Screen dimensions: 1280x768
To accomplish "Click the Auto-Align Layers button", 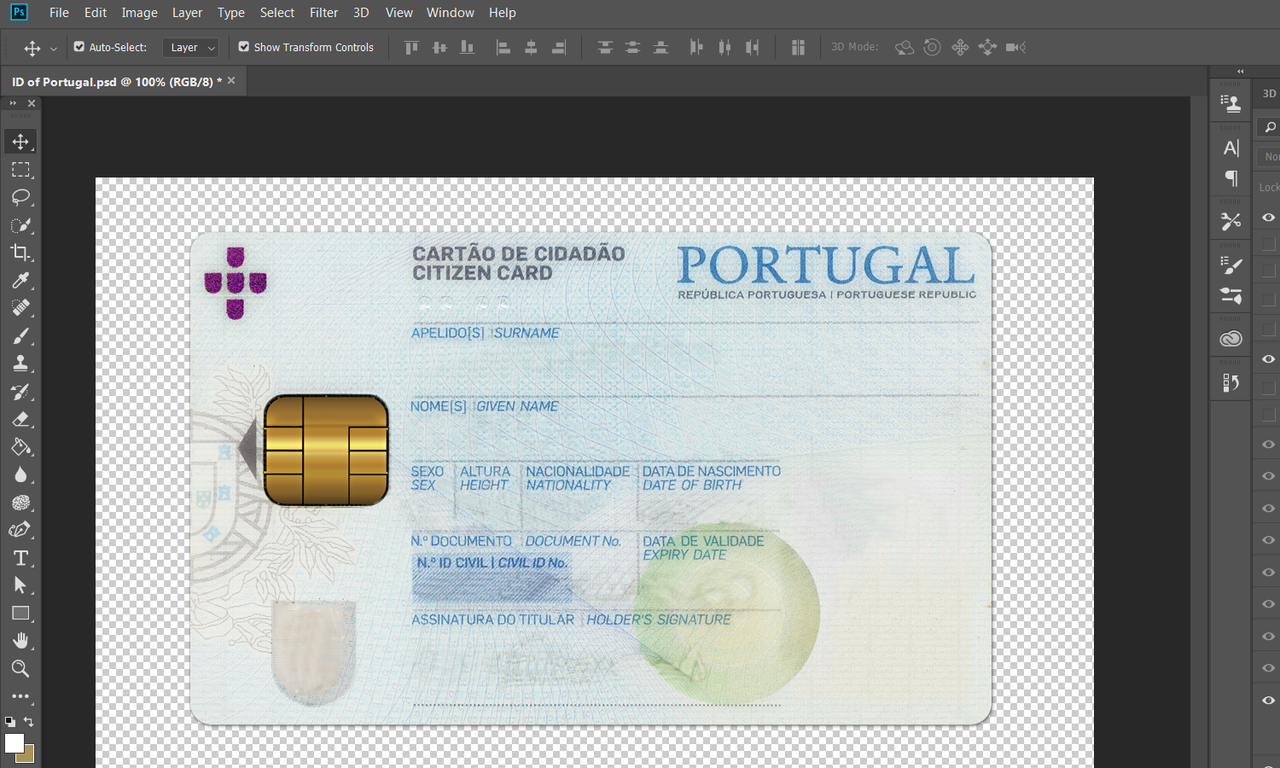I will (798, 47).
